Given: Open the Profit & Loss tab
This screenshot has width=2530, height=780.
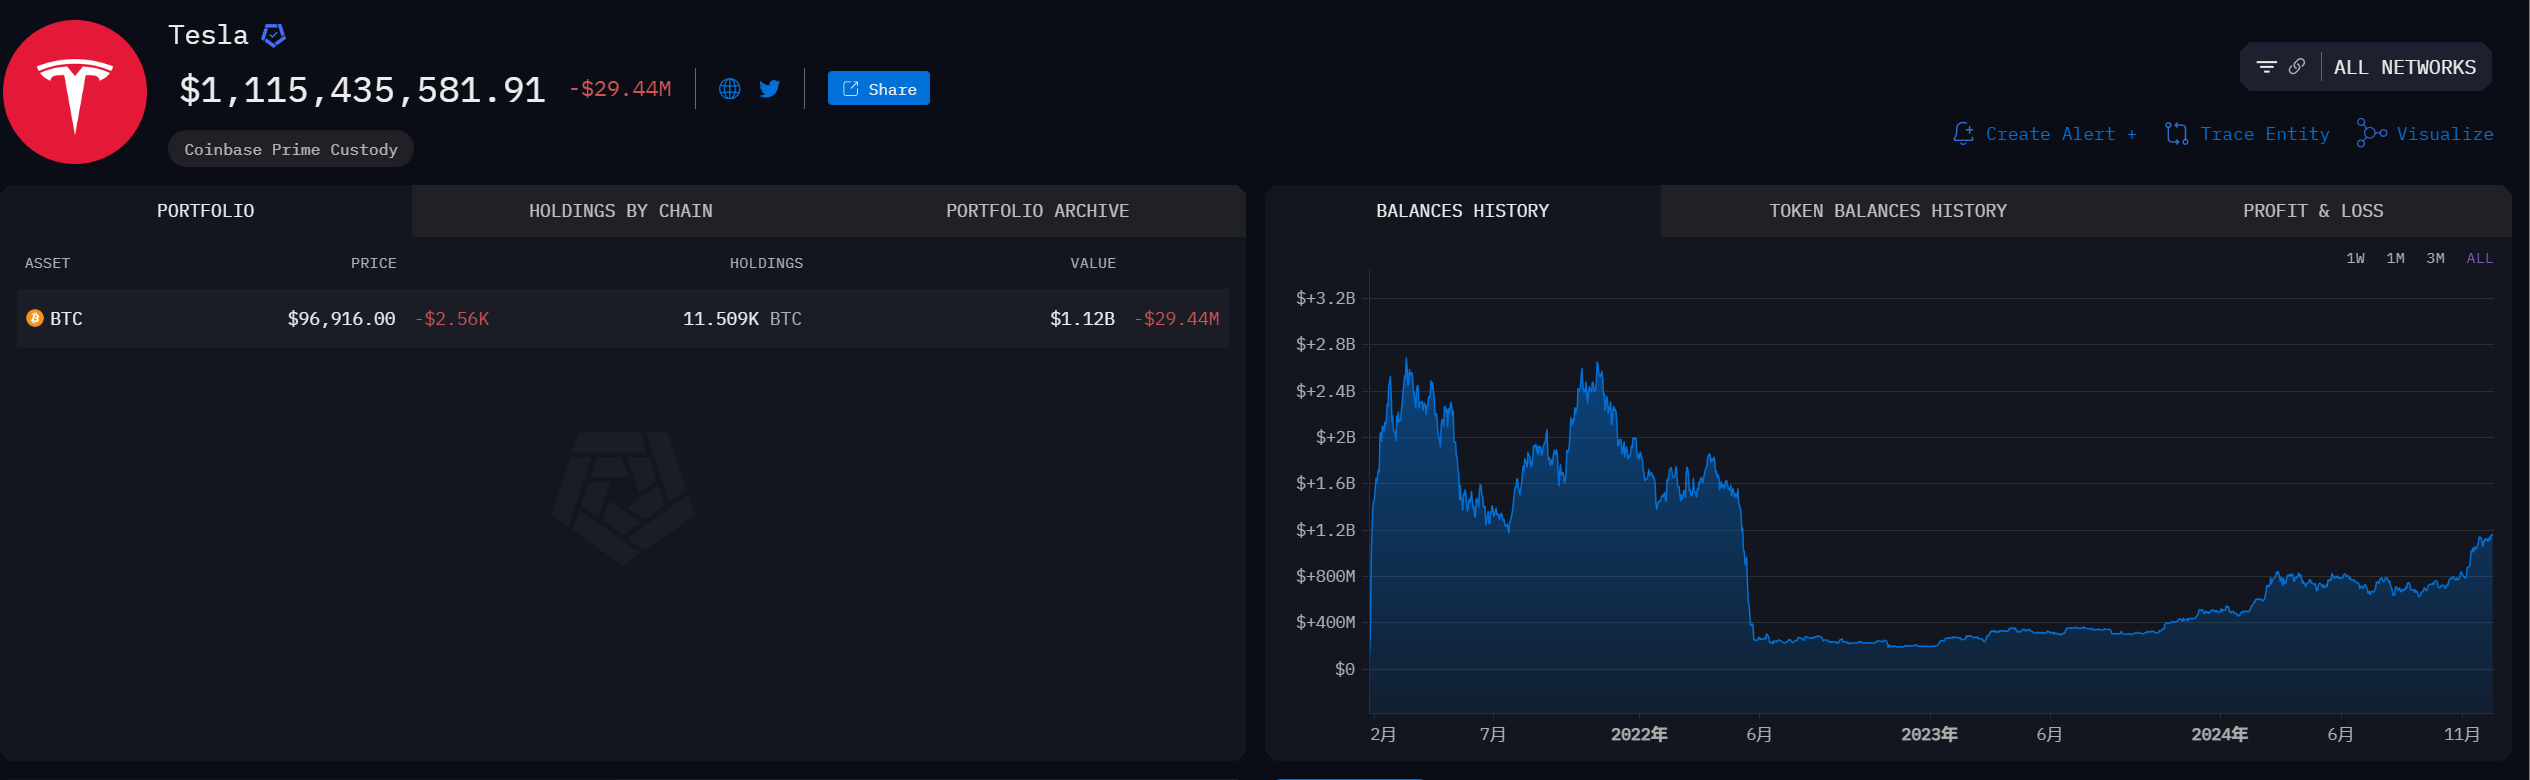Looking at the screenshot, I should (2312, 211).
